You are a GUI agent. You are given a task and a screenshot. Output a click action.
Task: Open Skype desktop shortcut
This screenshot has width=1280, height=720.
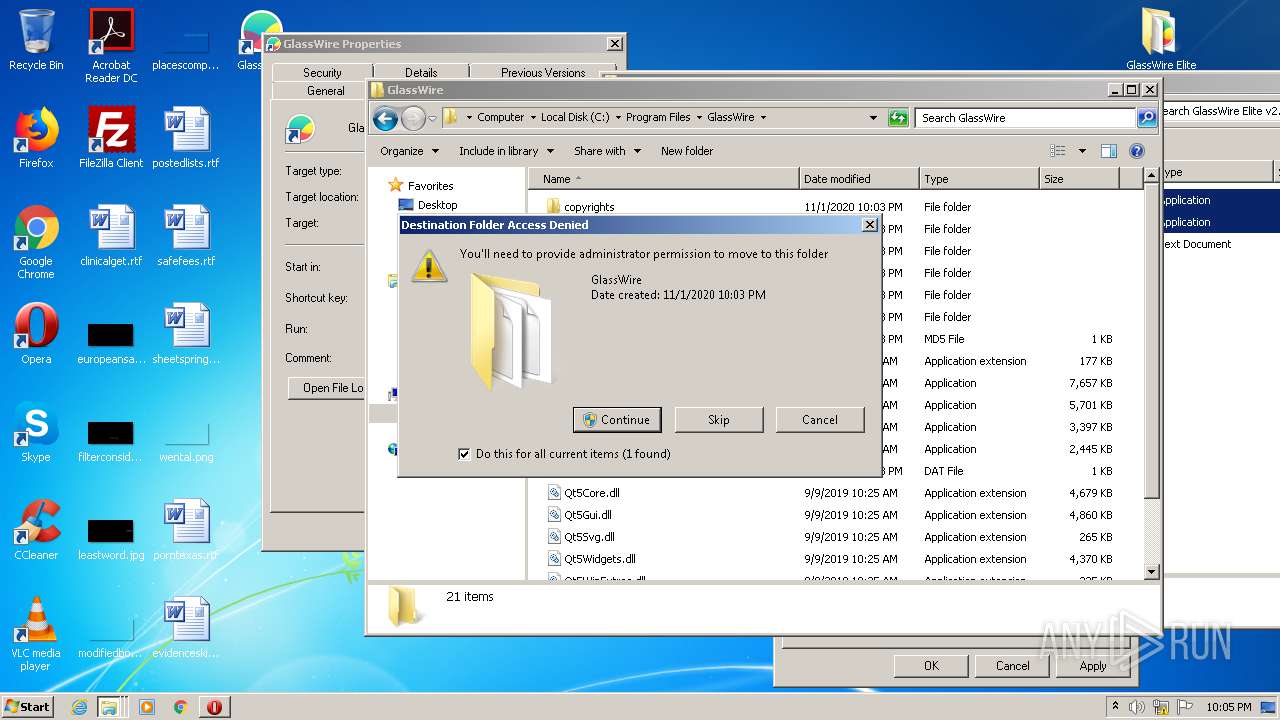[x=36, y=432]
